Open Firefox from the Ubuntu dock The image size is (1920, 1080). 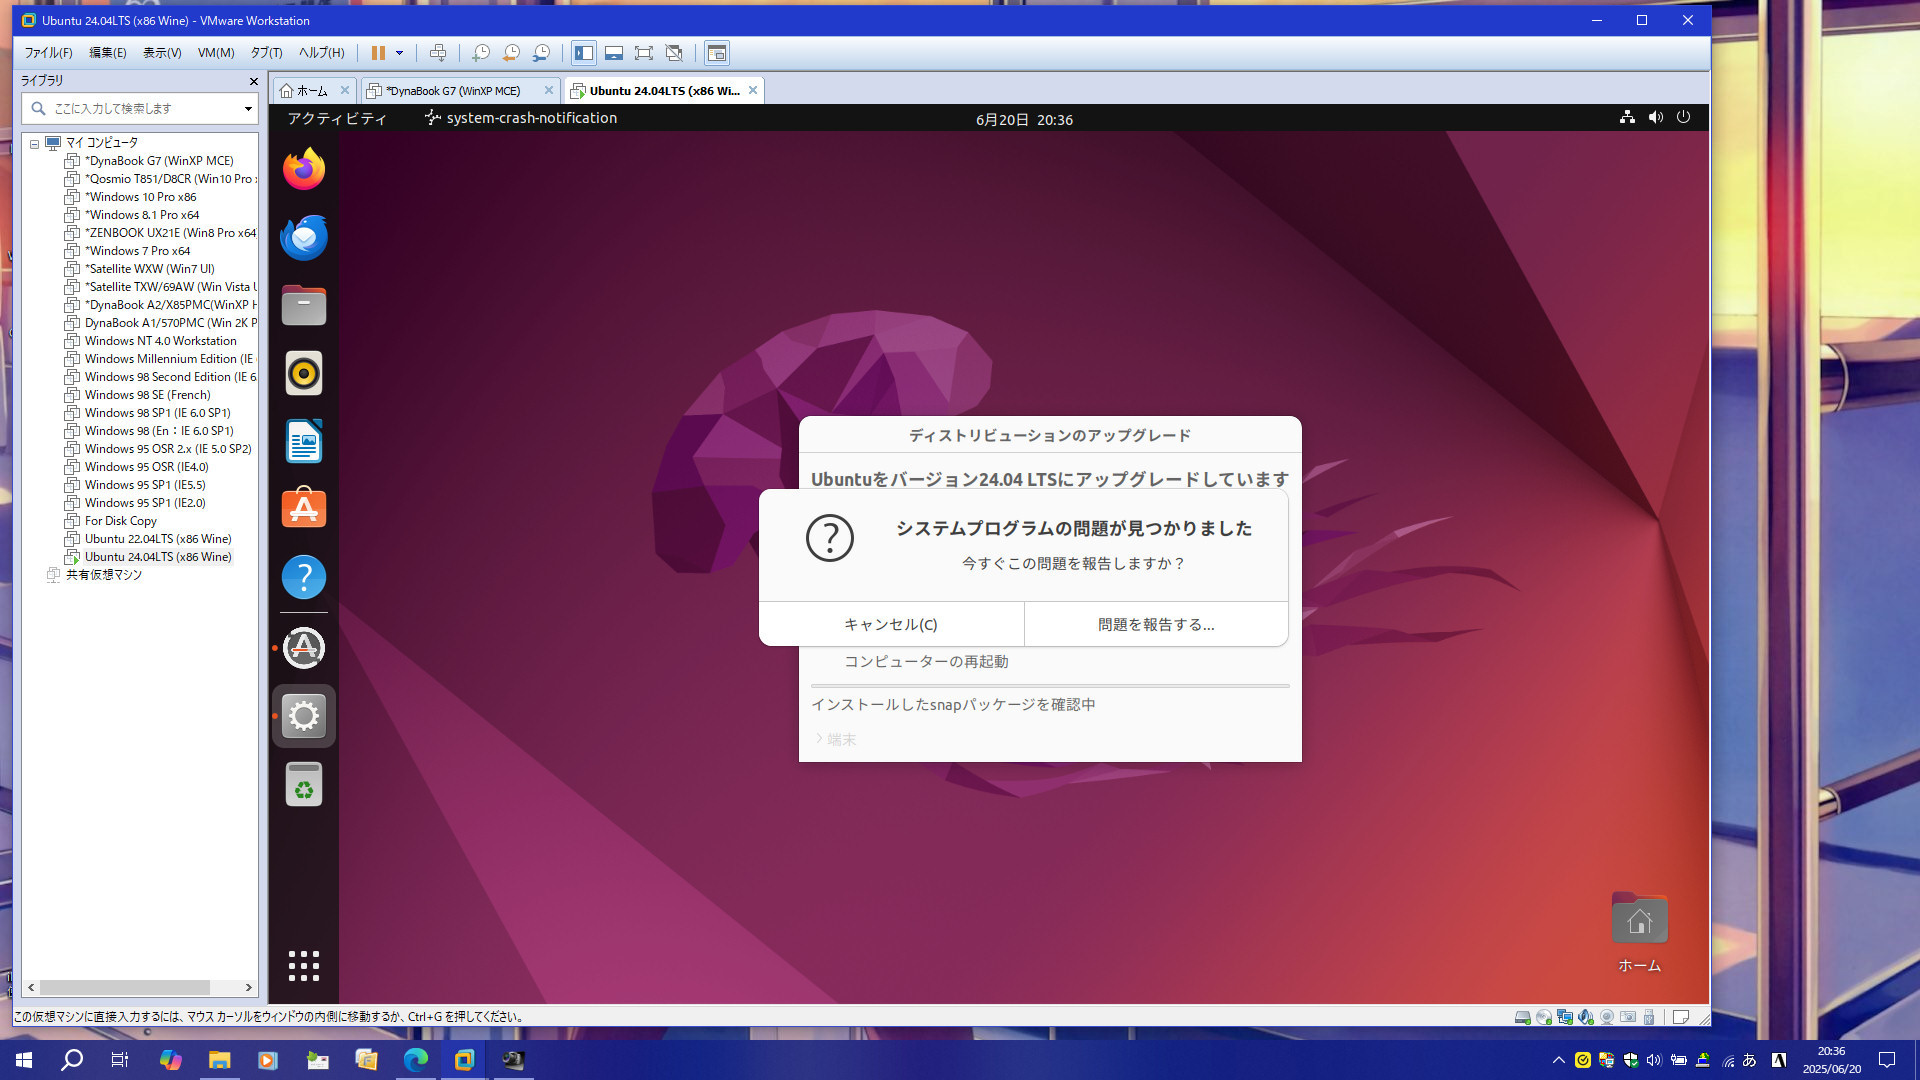tap(304, 169)
